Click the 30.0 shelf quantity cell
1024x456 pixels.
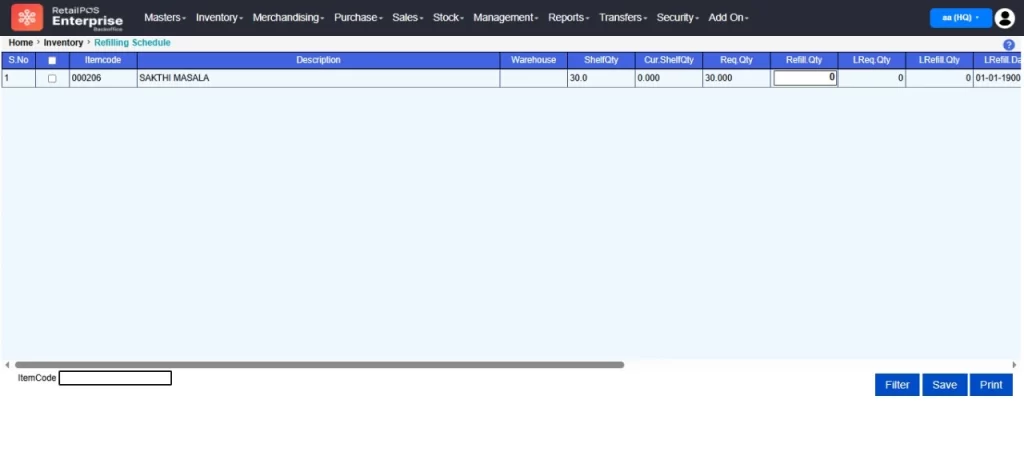click(x=601, y=78)
